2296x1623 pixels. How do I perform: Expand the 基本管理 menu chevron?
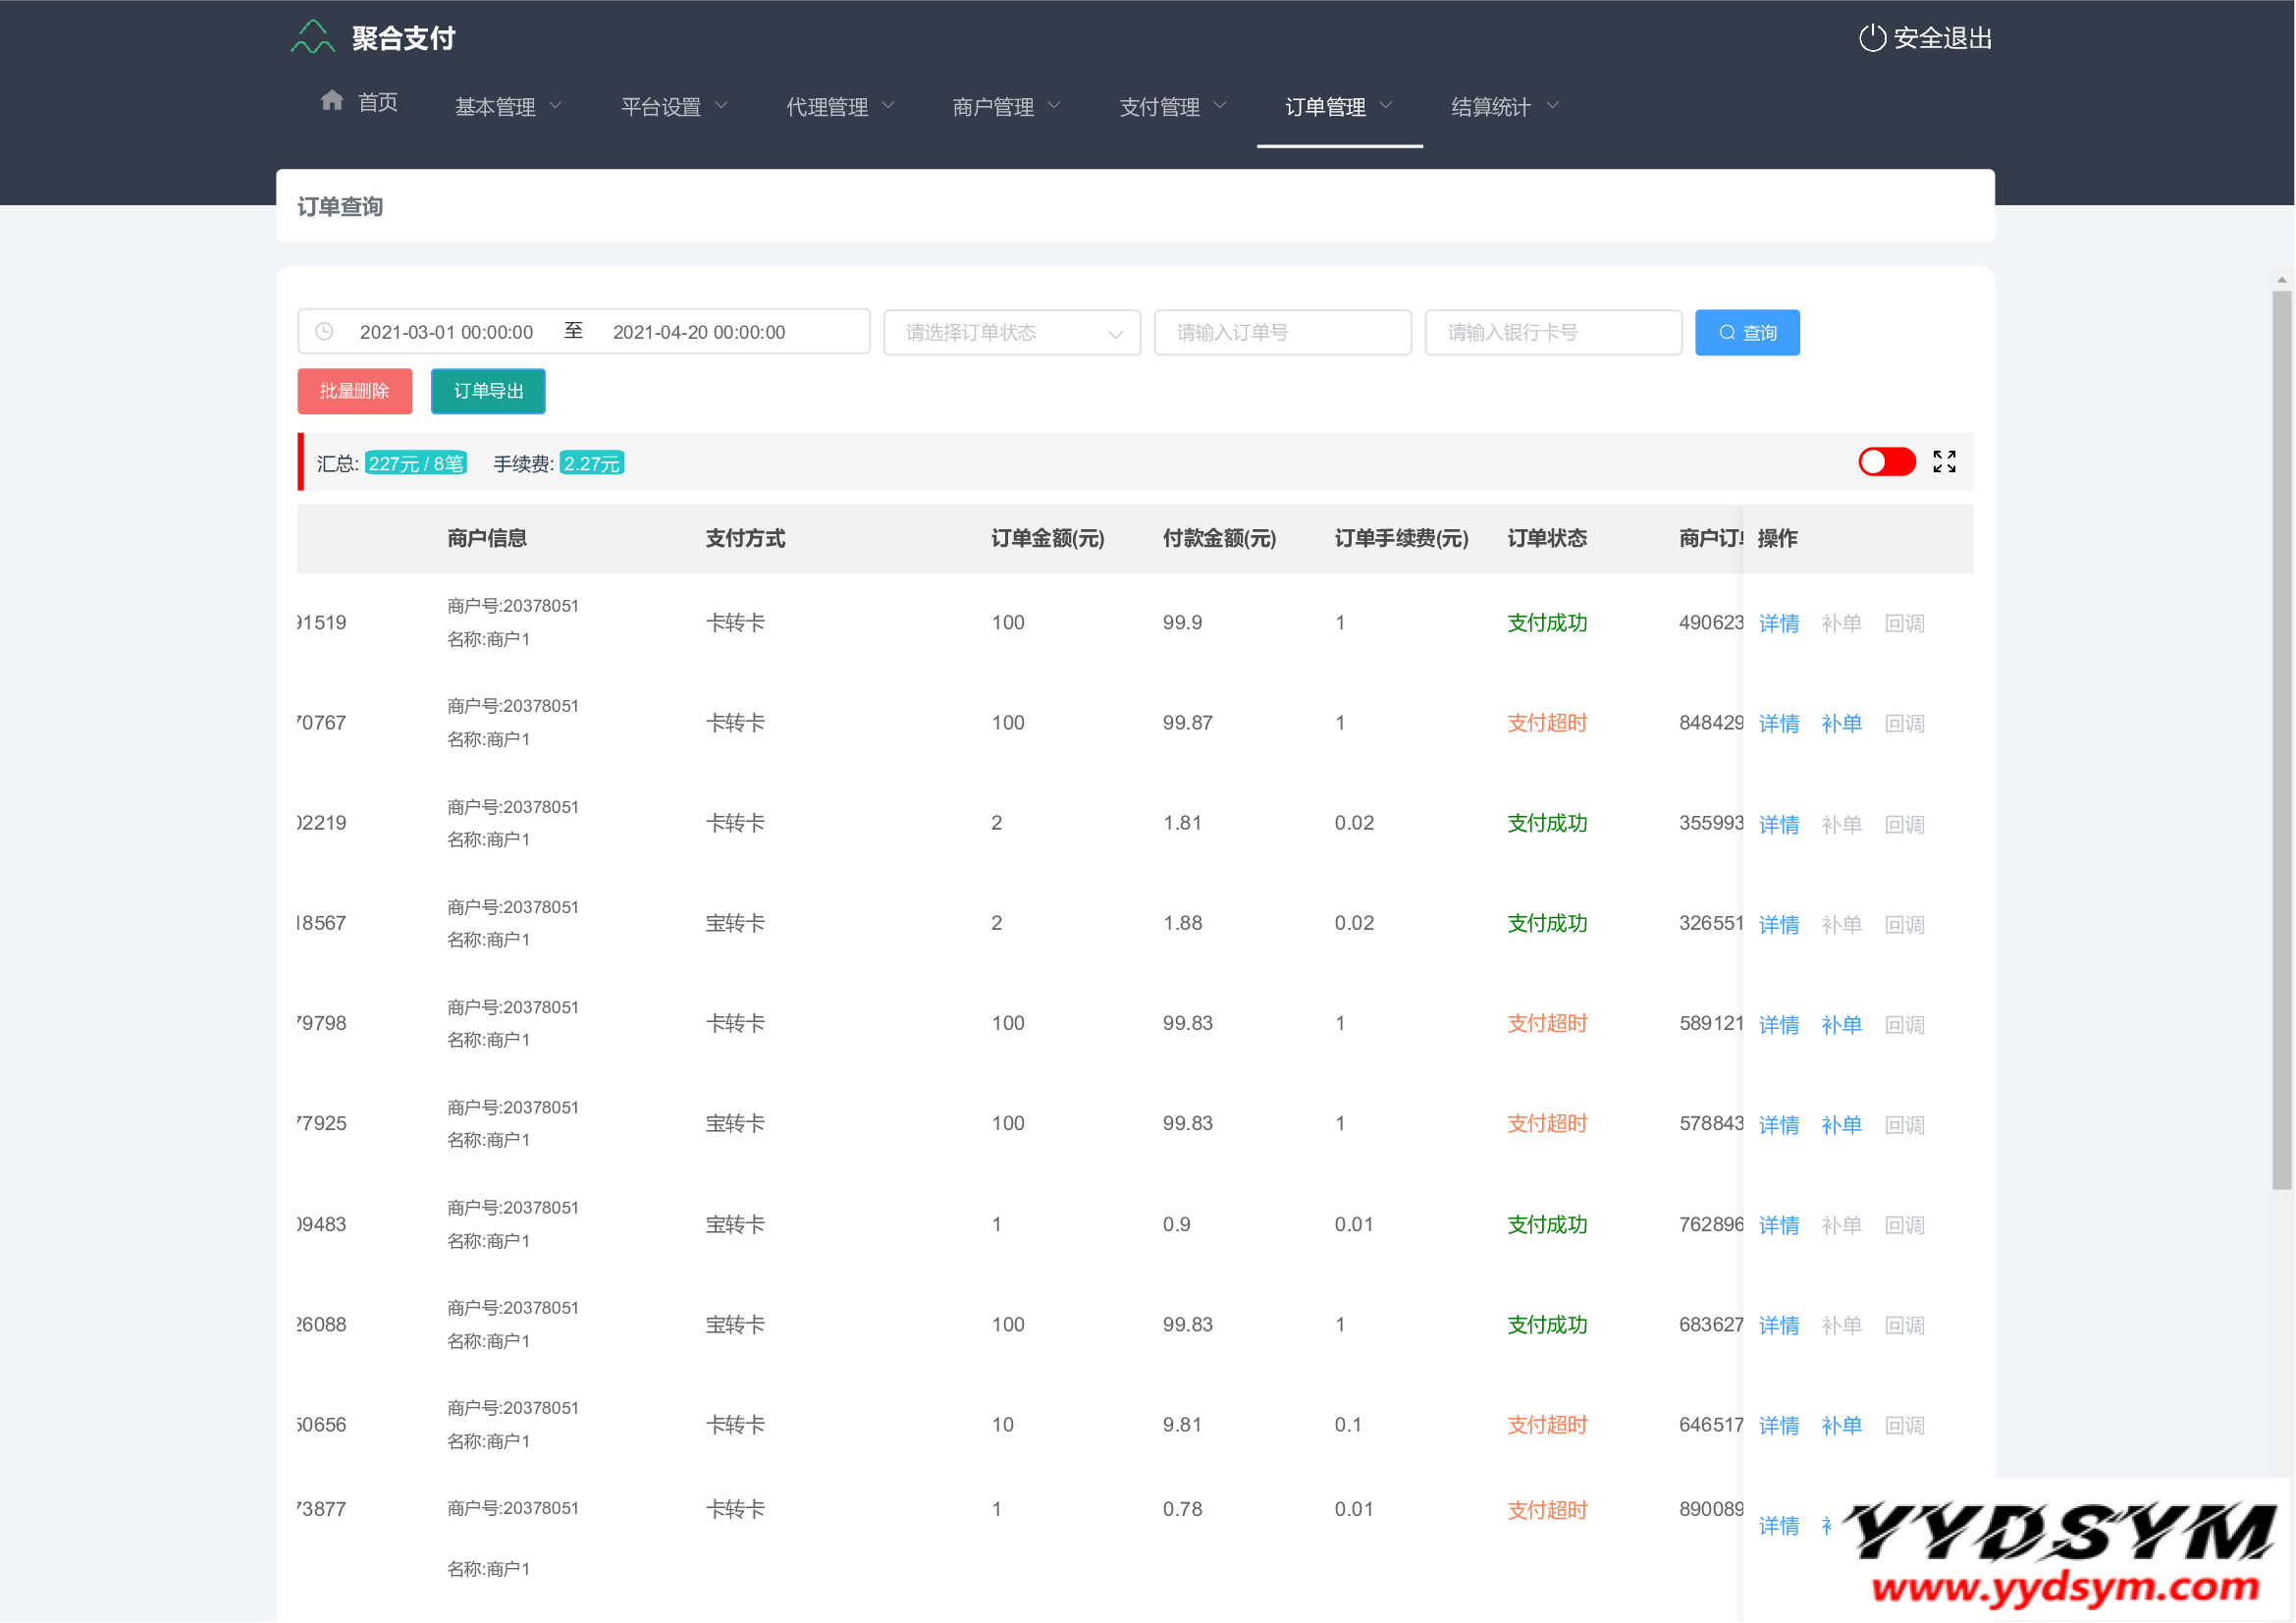coord(556,106)
